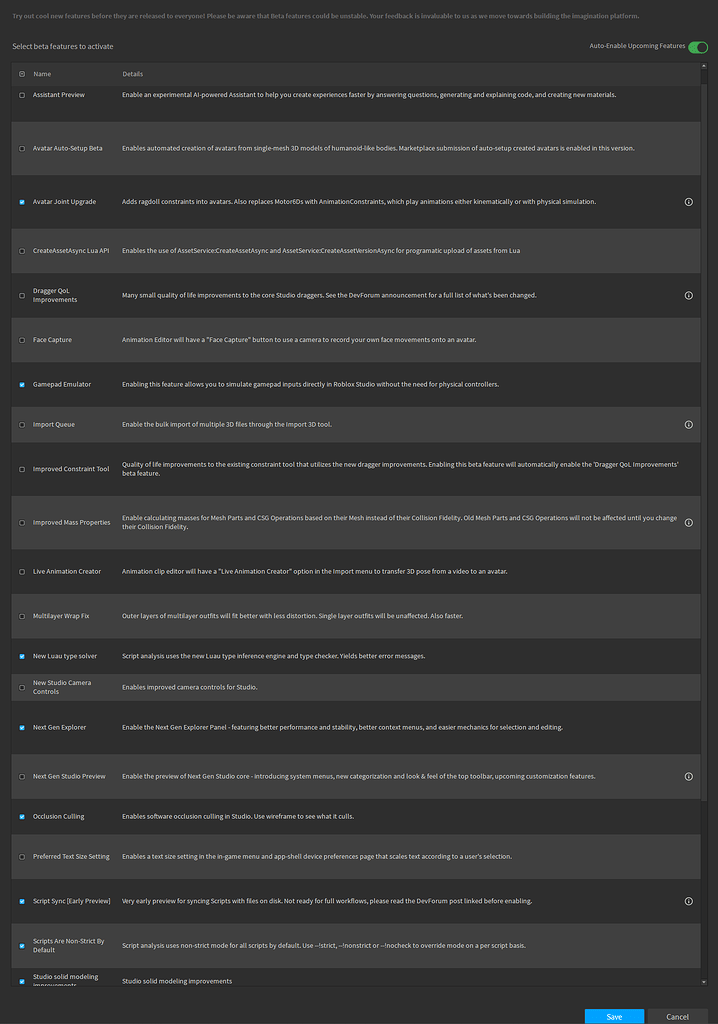Click the Import Queue info icon
Screen dimensions: 718x1024
coord(688,424)
